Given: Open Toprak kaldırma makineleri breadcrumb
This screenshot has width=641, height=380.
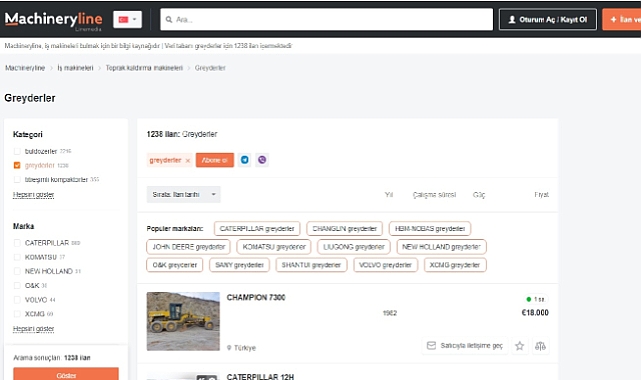Looking at the screenshot, I should [x=144, y=68].
